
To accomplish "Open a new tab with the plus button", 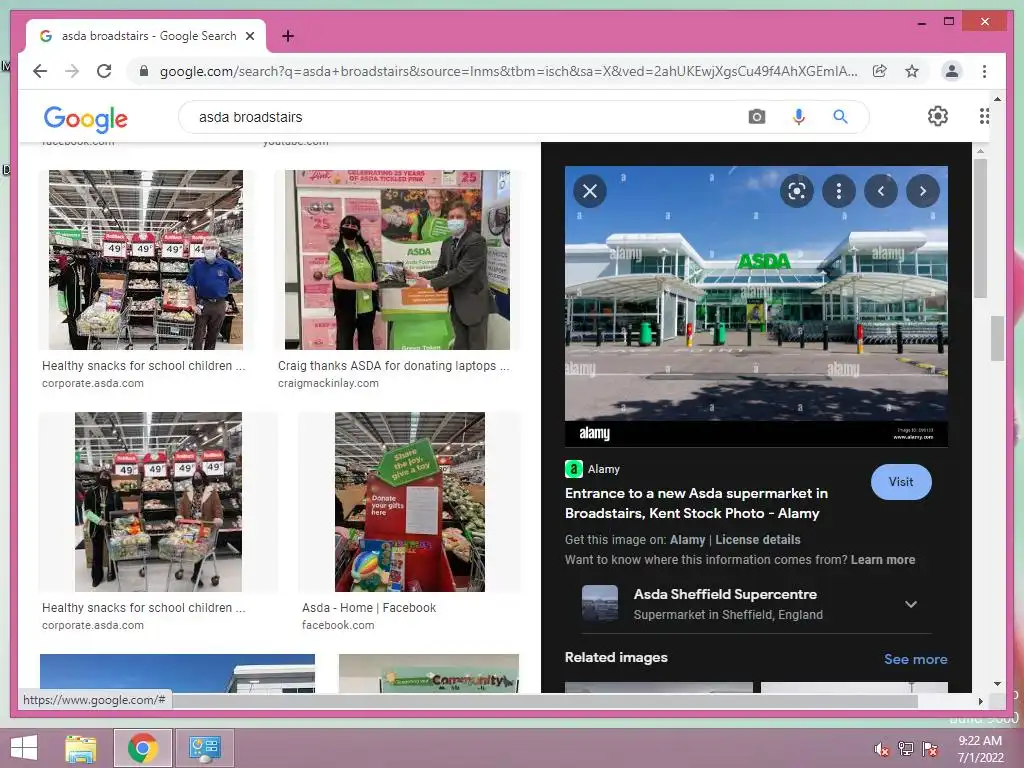I will (x=287, y=36).
